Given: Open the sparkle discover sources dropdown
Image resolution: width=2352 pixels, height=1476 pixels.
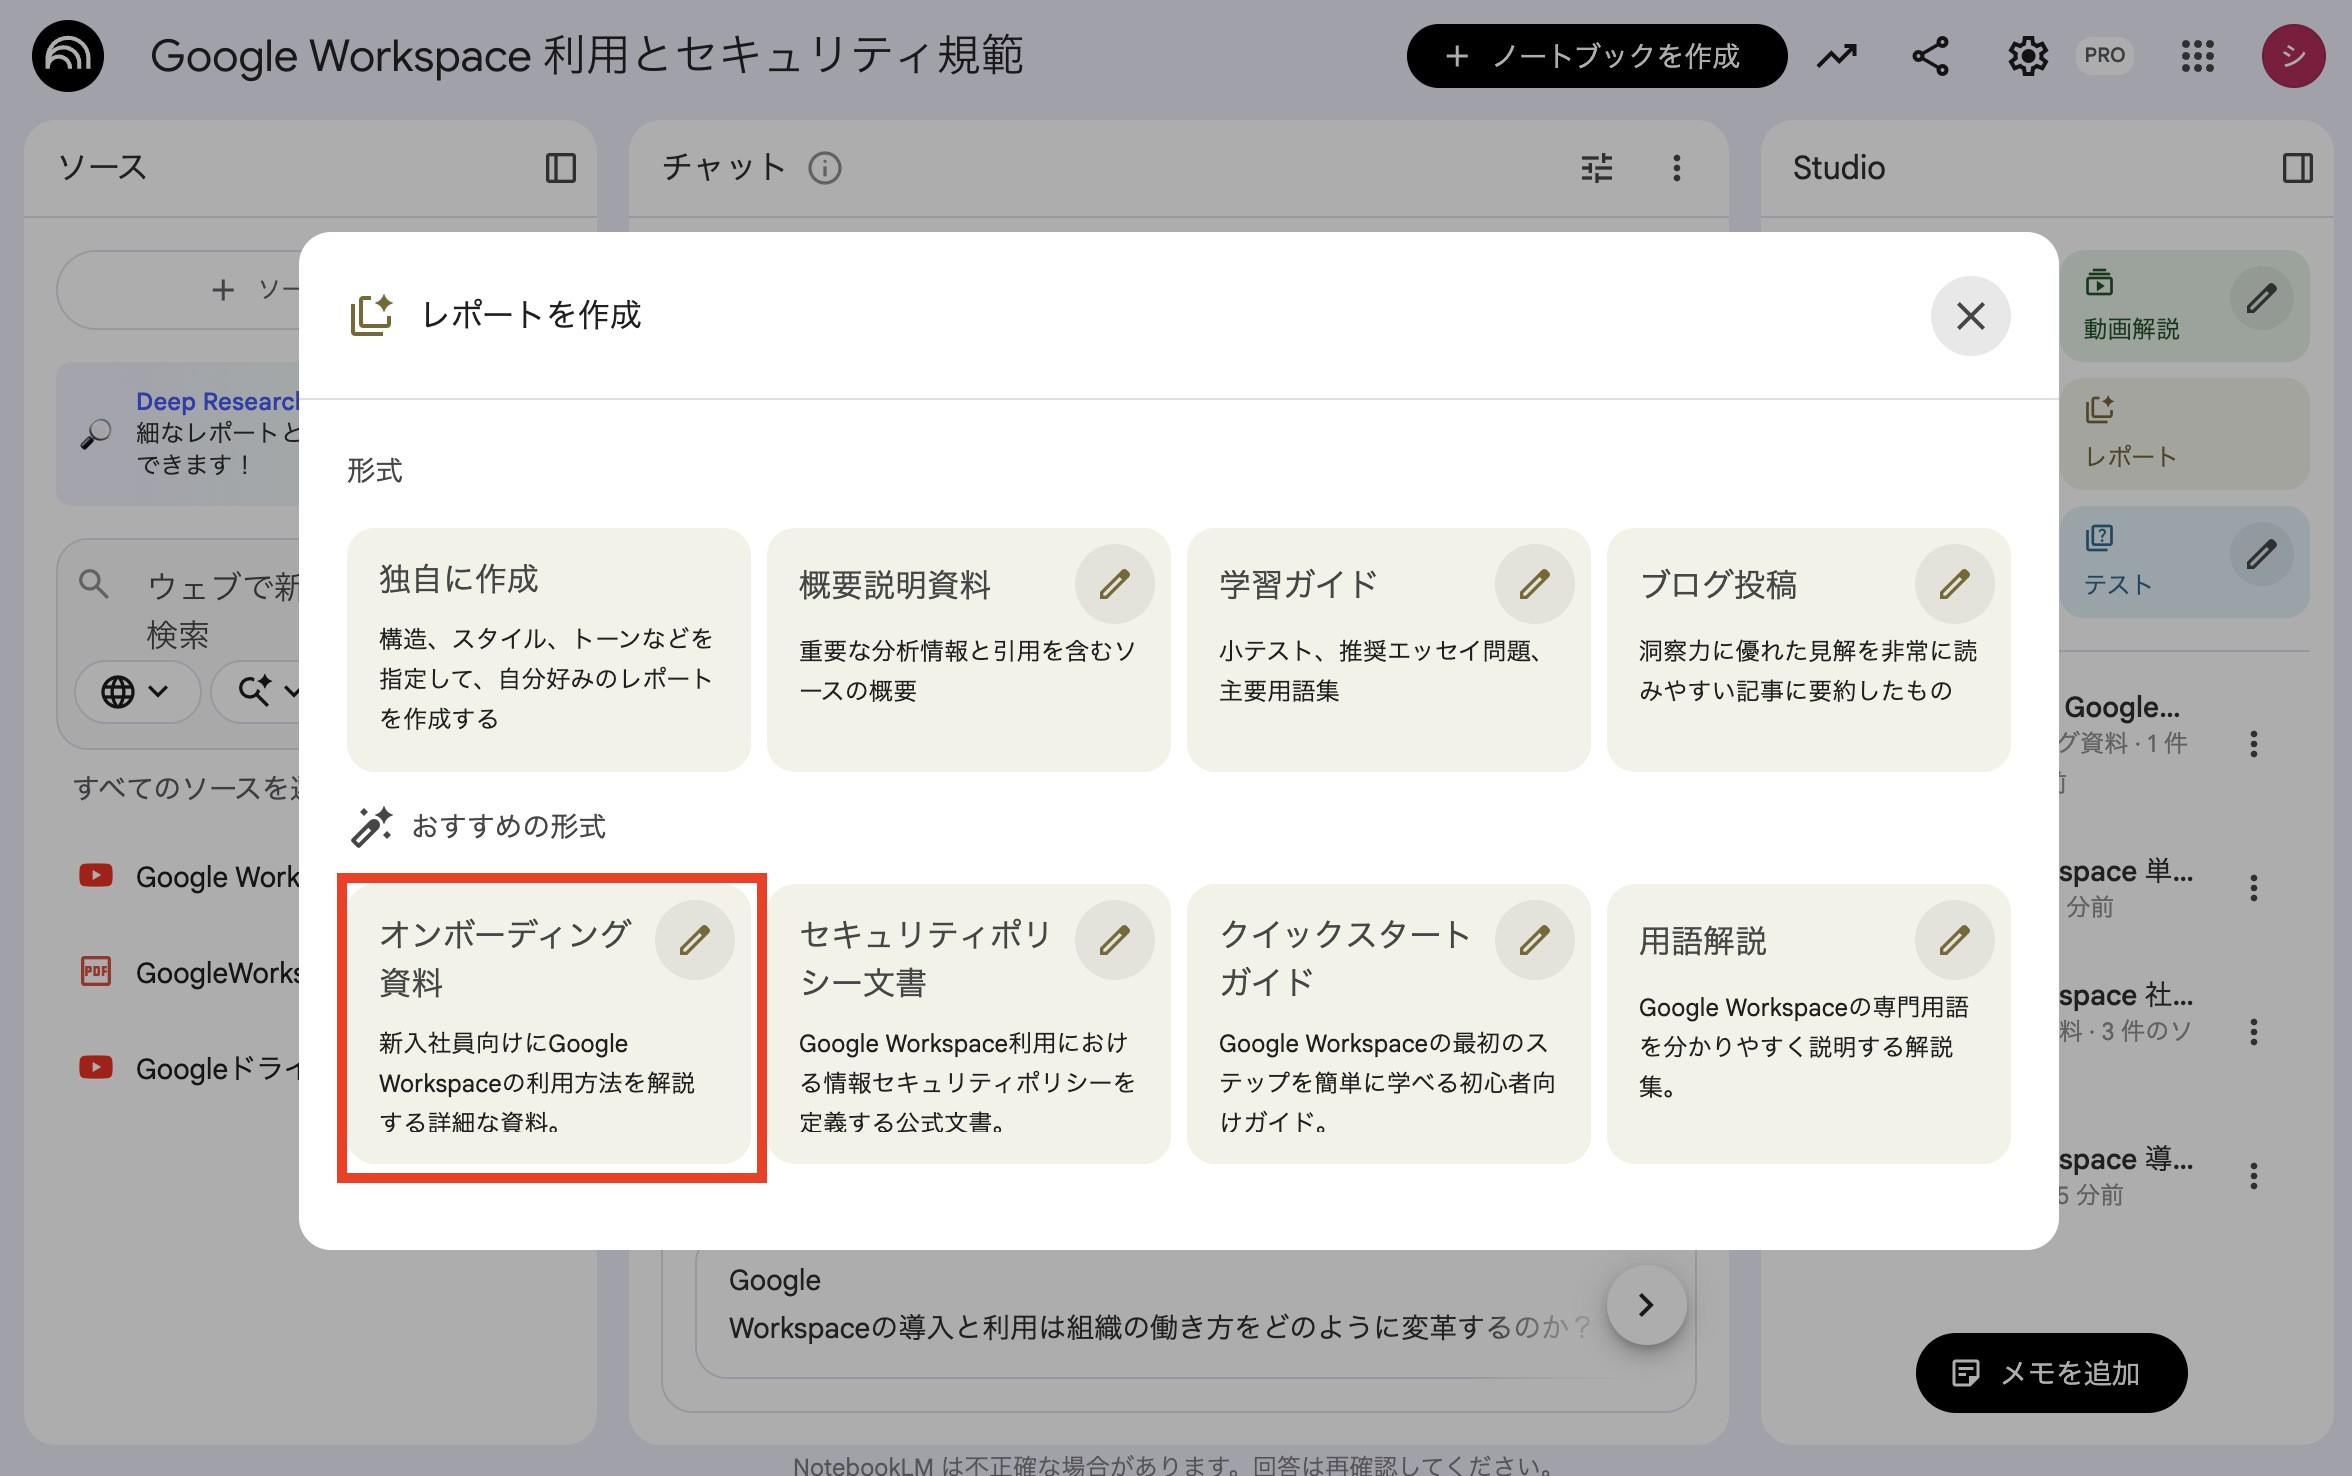Looking at the screenshot, I should (266, 691).
